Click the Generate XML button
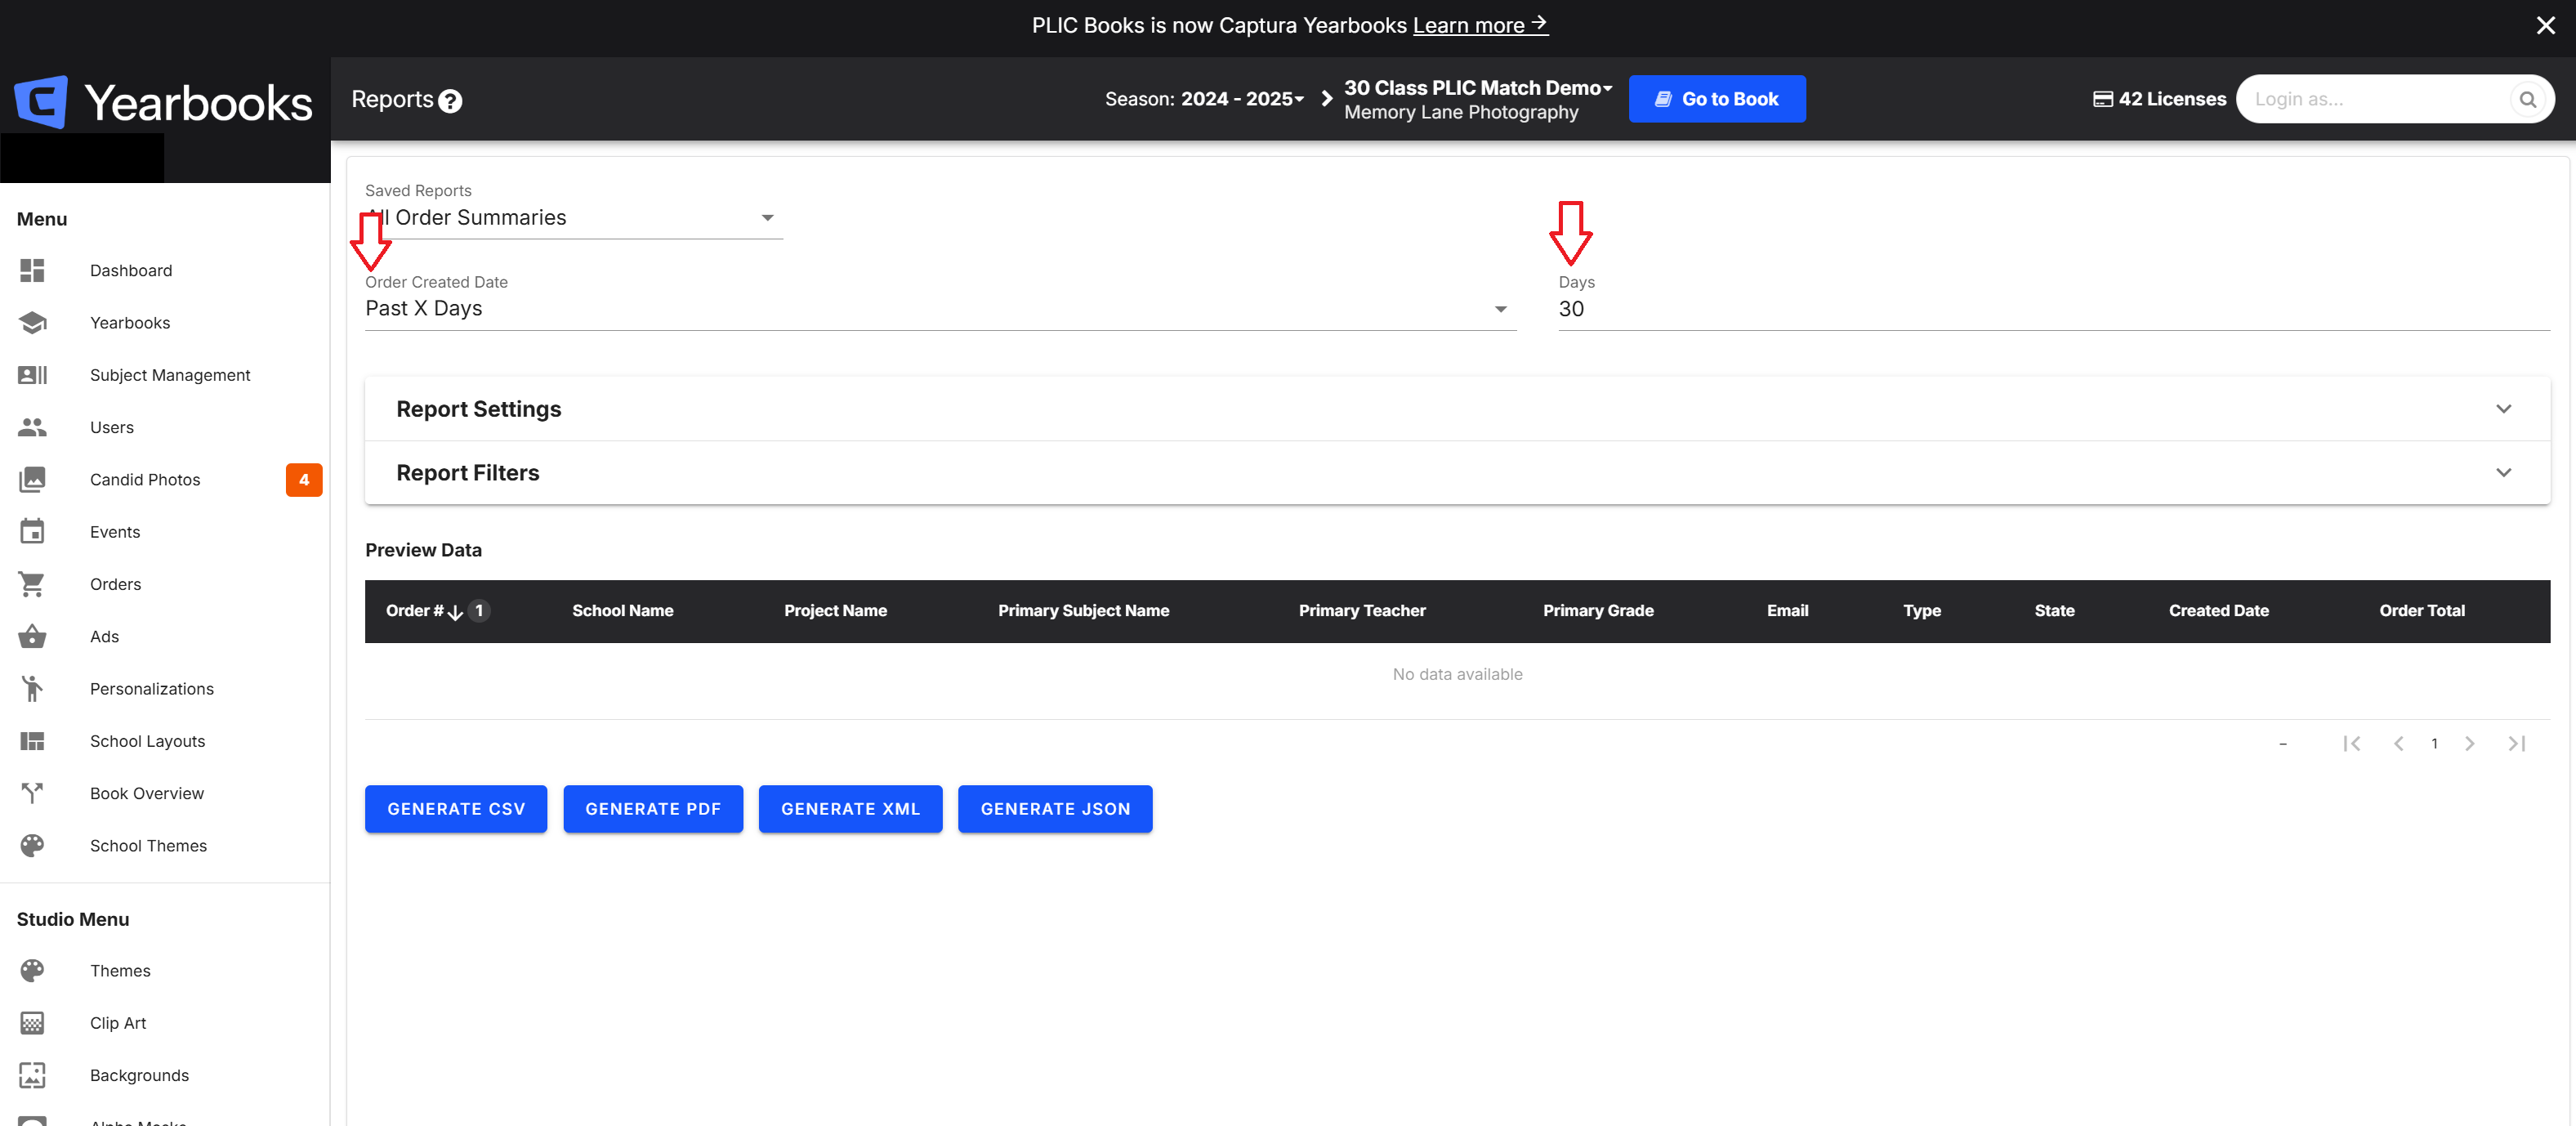Screen dimensions: 2576x1126 [850, 809]
